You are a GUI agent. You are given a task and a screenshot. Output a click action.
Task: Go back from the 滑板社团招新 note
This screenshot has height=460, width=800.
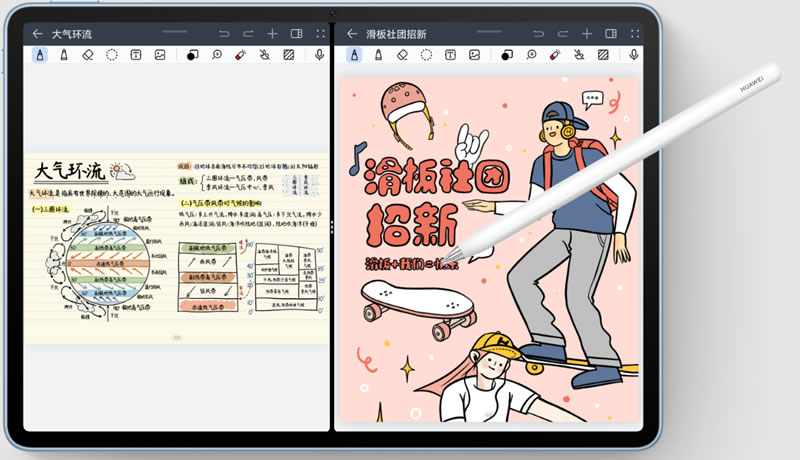click(x=352, y=34)
